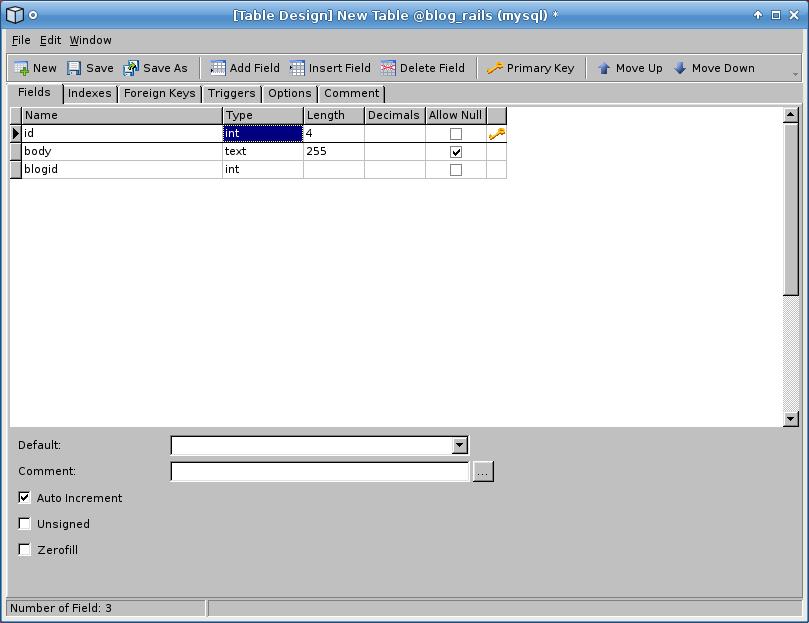Click the highlighted 'int' type cell of id
The image size is (809, 623).
(x=263, y=133)
